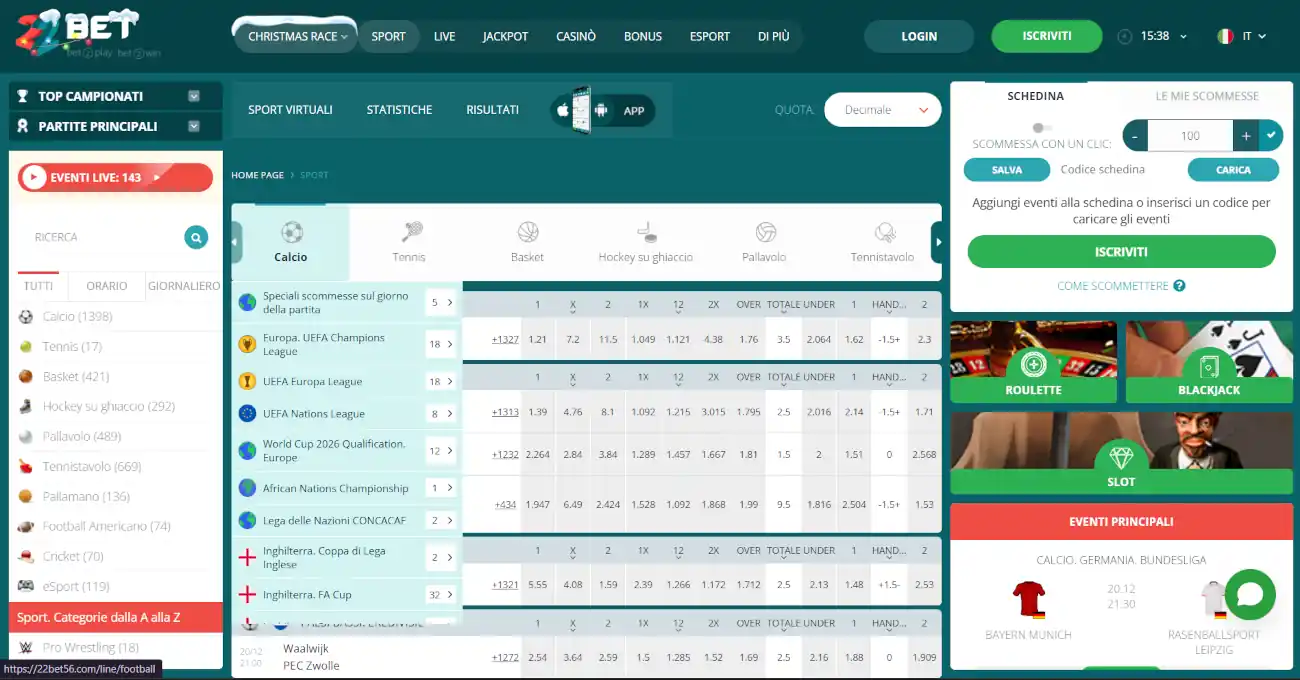The width and height of the screenshot is (1300, 680).
Task: Switch to Le Mie Scommesse tab
Action: (1207, 96)
